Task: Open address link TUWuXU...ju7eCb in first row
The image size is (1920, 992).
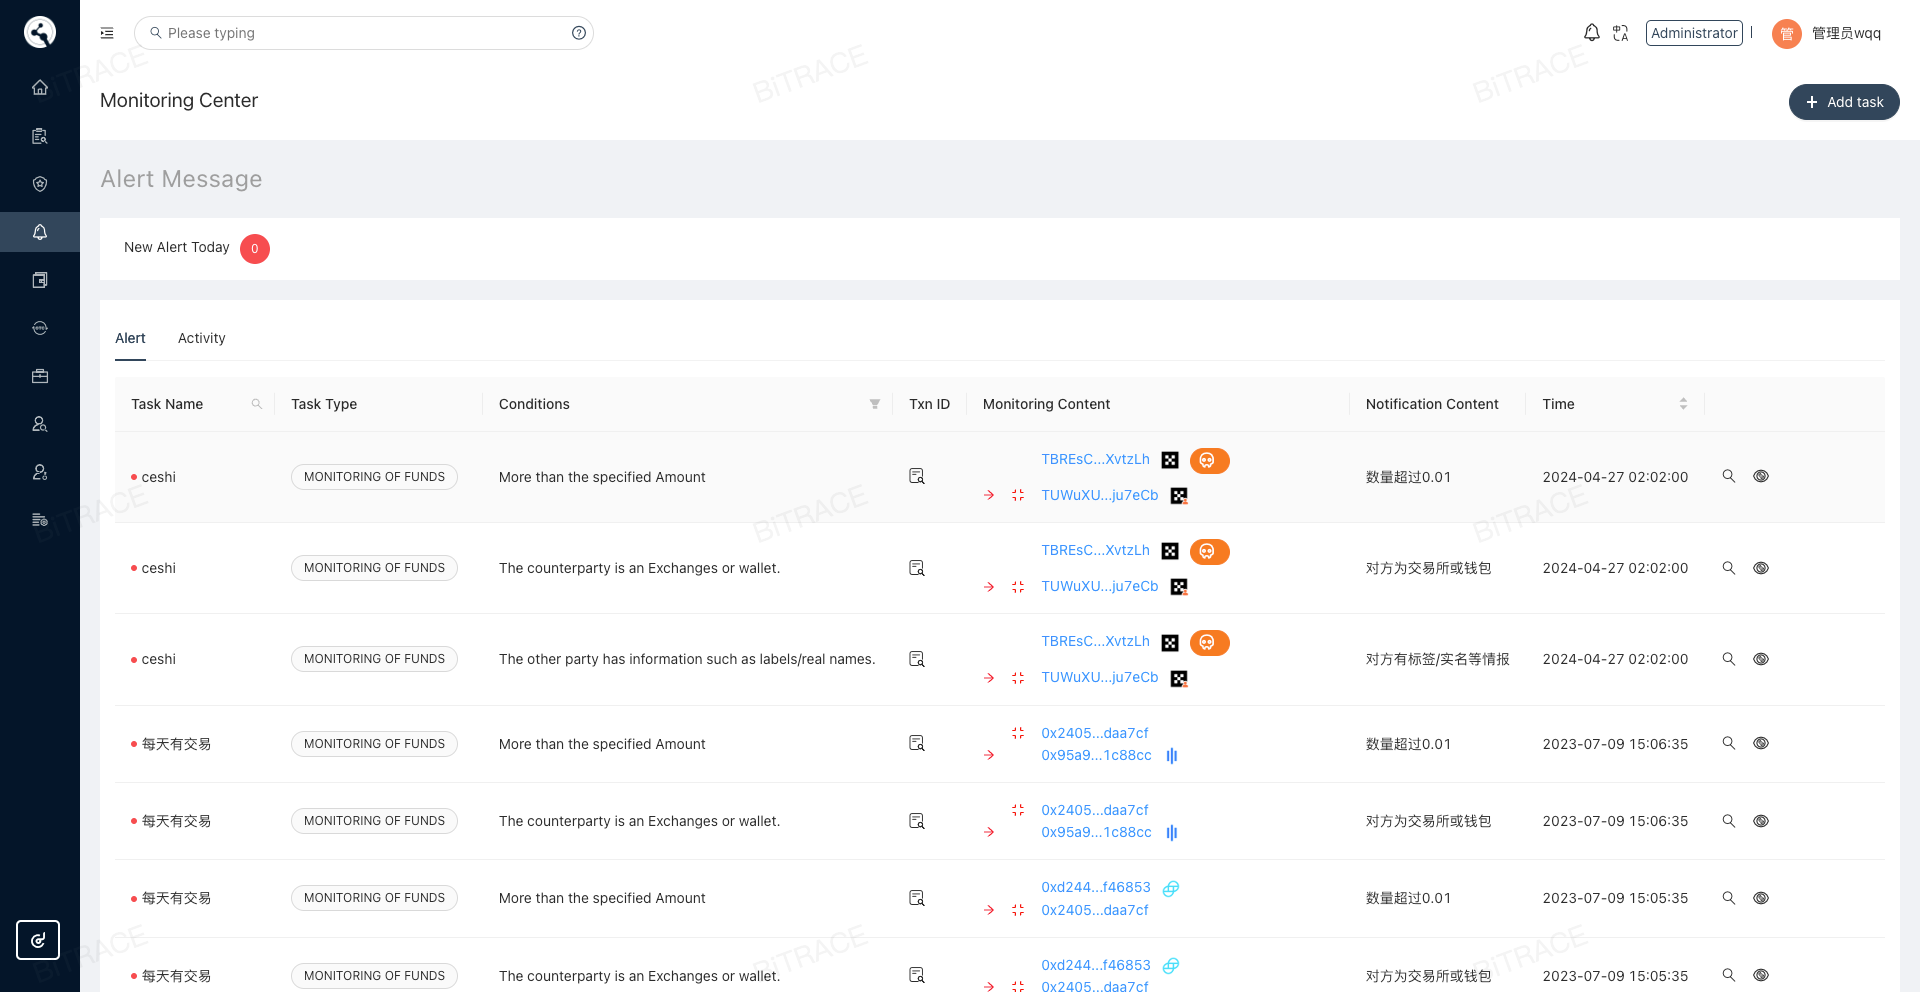Action: point(1099,495)
